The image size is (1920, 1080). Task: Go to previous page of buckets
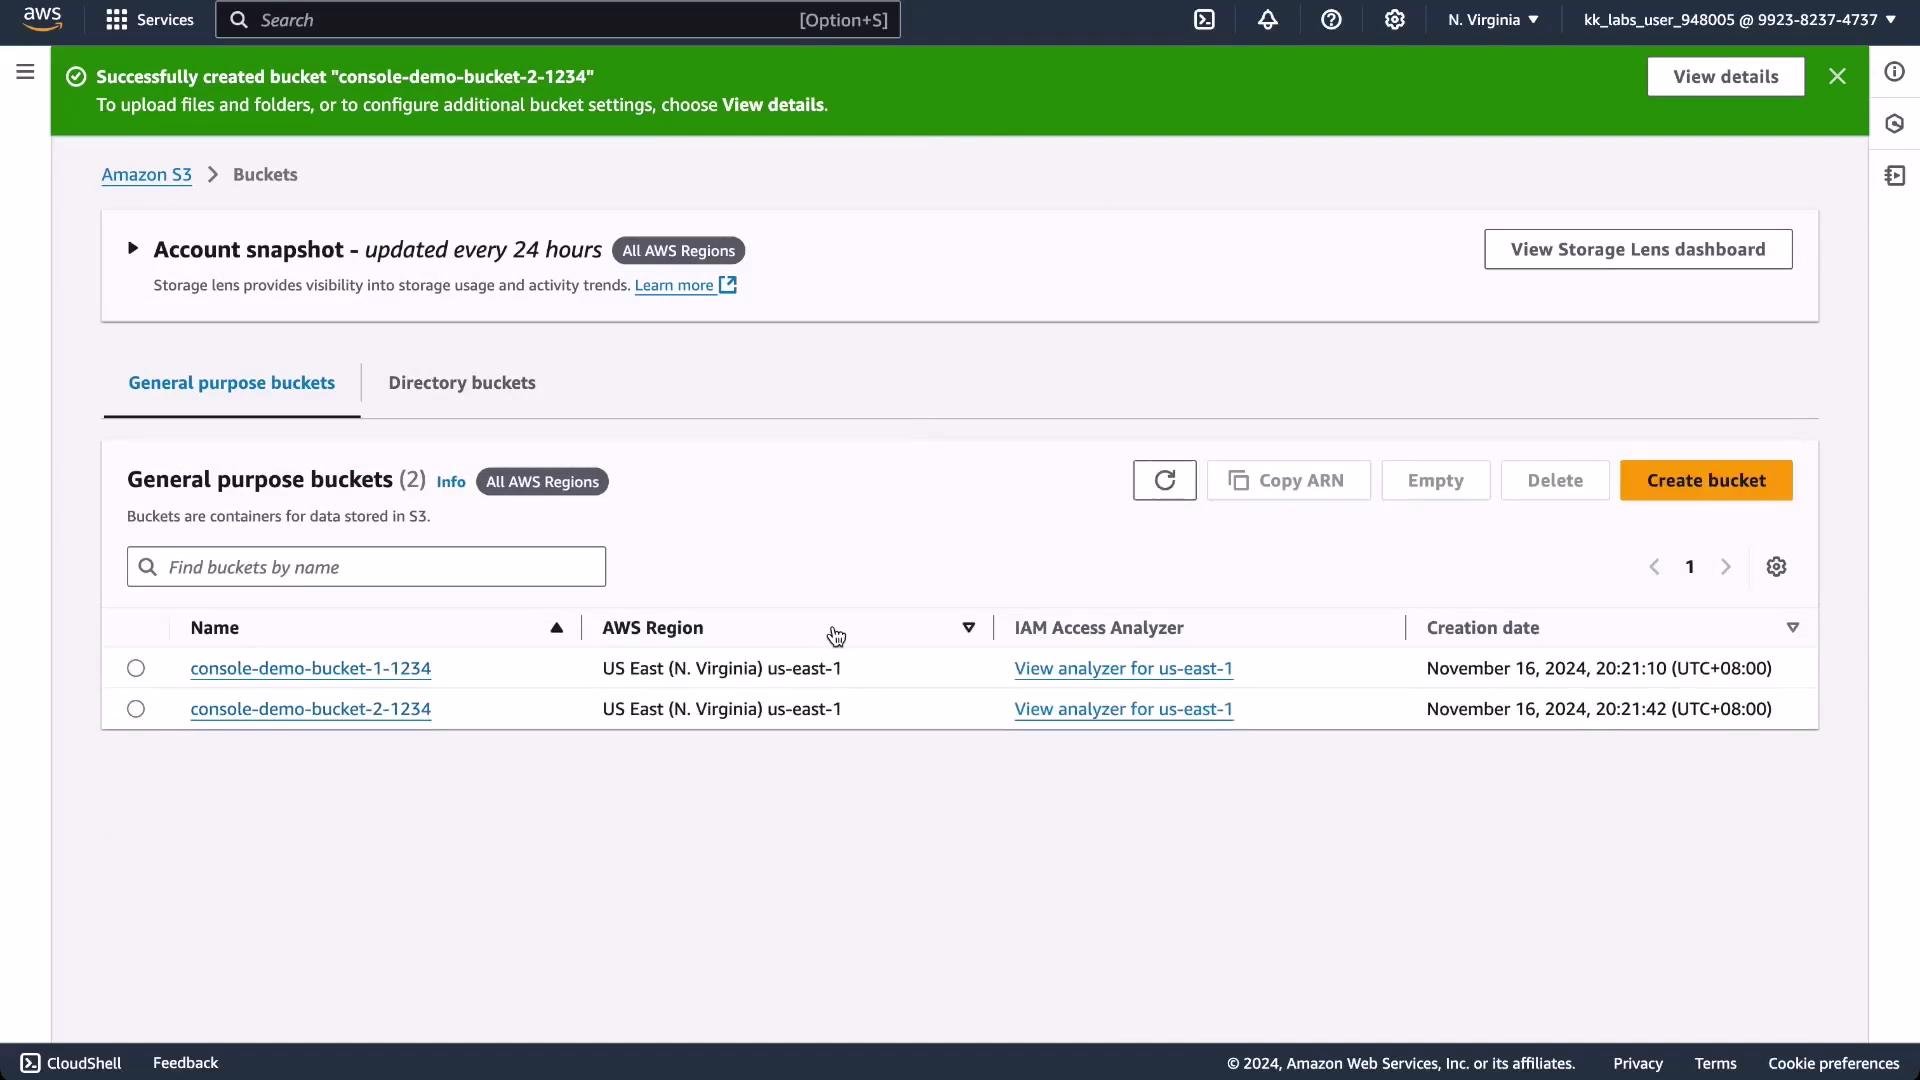[x=1654, y=567]
